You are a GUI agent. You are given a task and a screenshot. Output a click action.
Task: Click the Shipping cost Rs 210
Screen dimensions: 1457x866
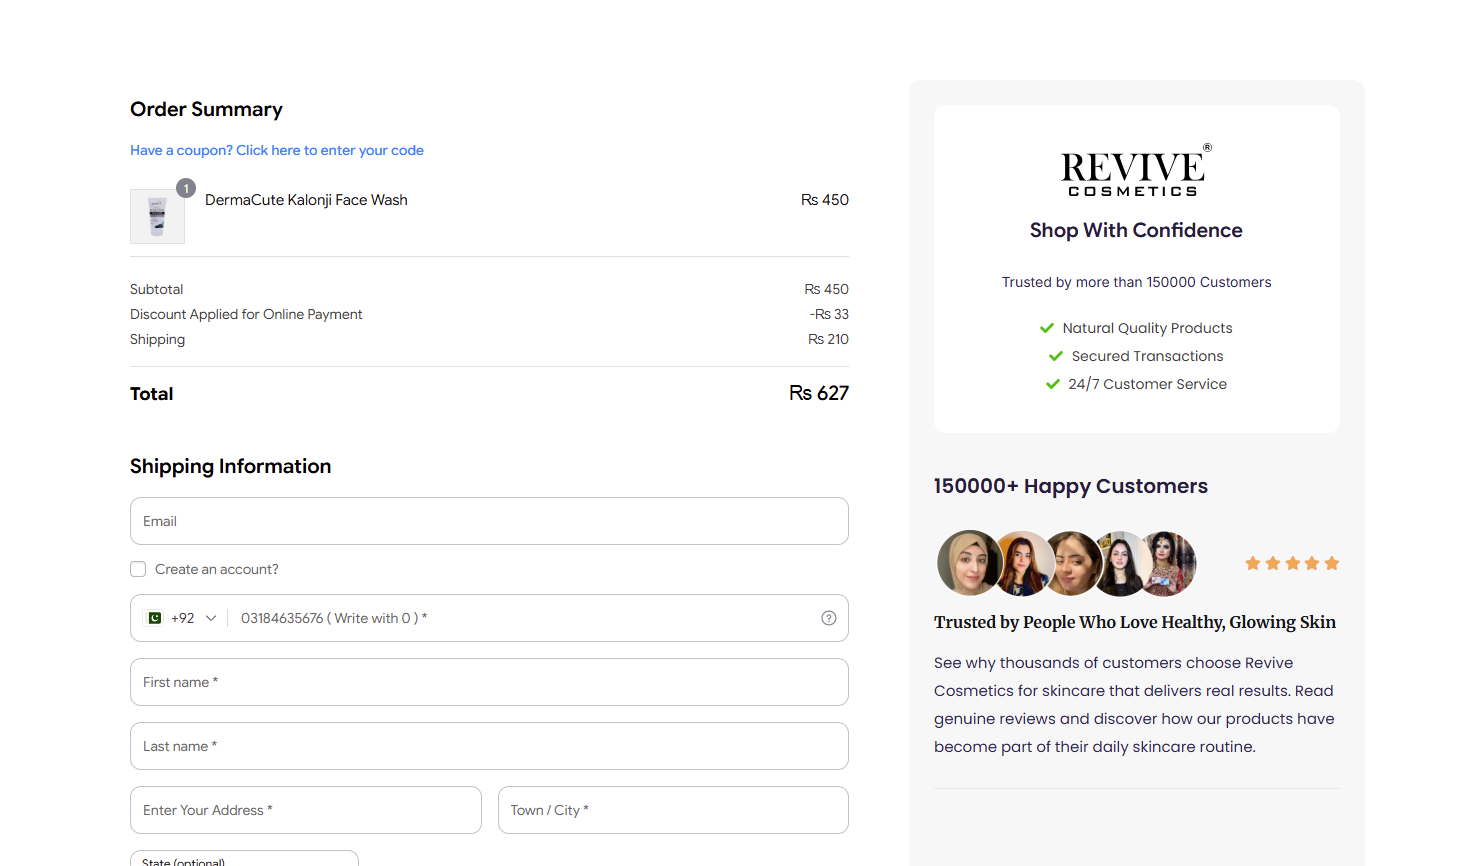(828, 339)
